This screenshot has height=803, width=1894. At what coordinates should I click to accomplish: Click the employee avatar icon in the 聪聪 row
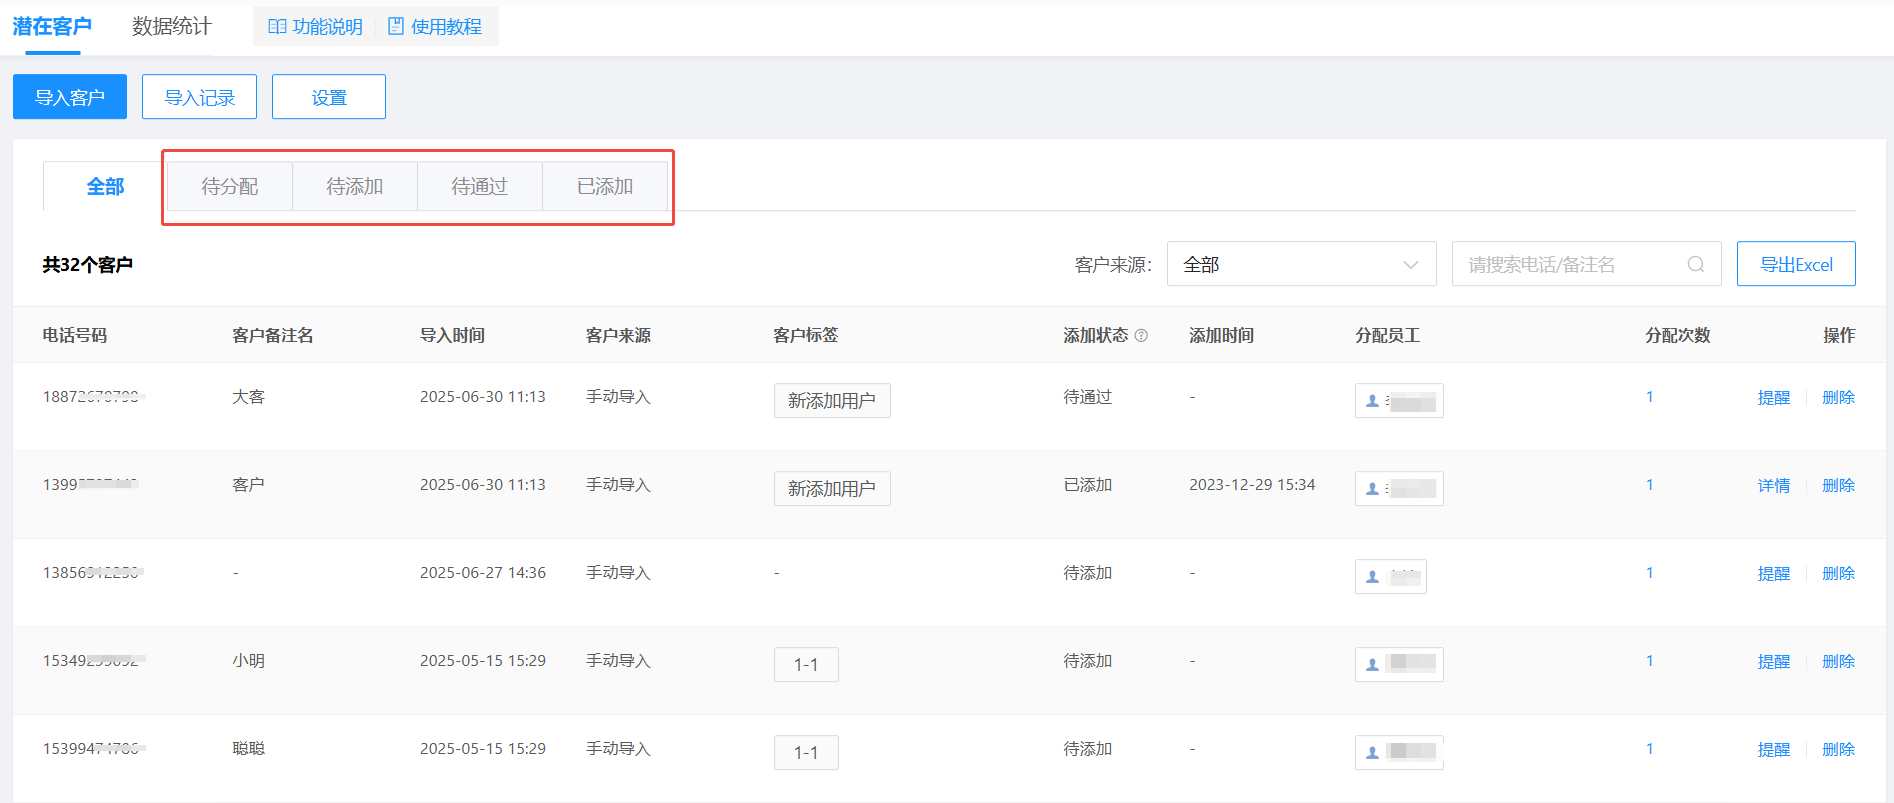pyautogui.click(x=1372, y=753)
